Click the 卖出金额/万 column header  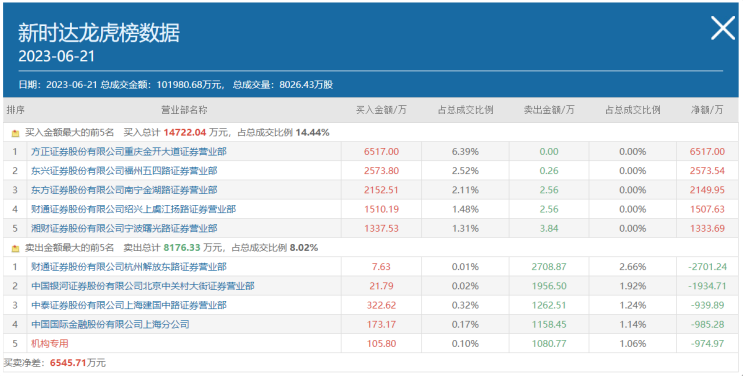point(549,110)
